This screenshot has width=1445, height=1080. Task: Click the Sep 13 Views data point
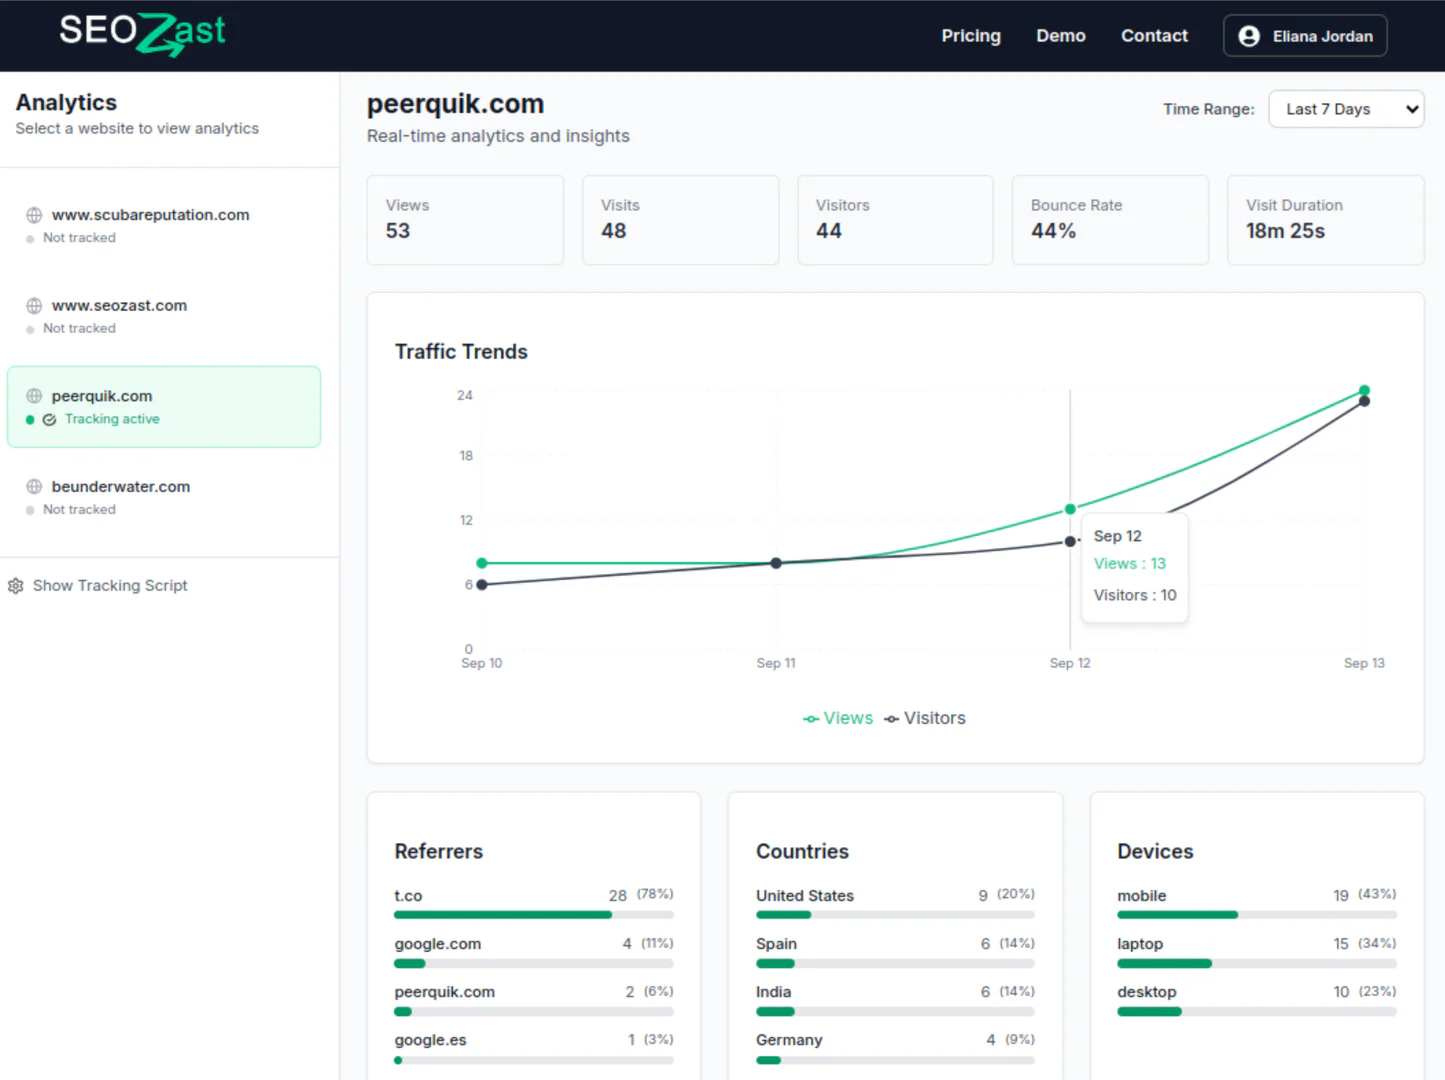pos(1364,390)
